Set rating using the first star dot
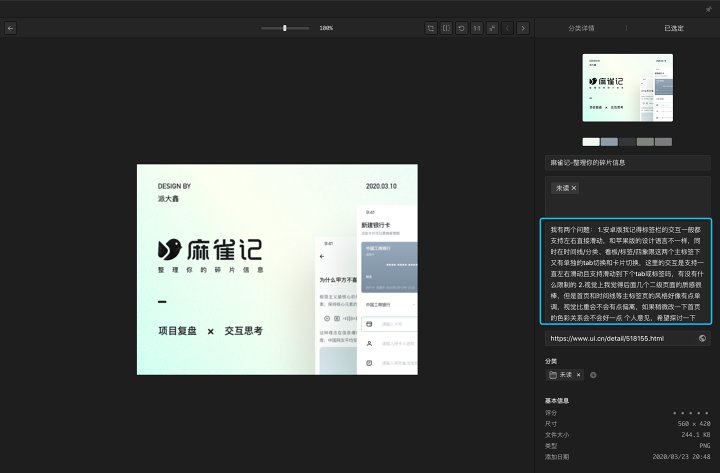Screen dimensions: 720x473 [674, 413]
